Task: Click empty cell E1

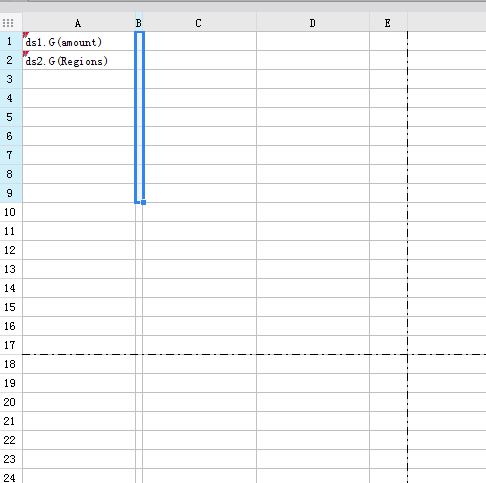Action: [388, 41]
